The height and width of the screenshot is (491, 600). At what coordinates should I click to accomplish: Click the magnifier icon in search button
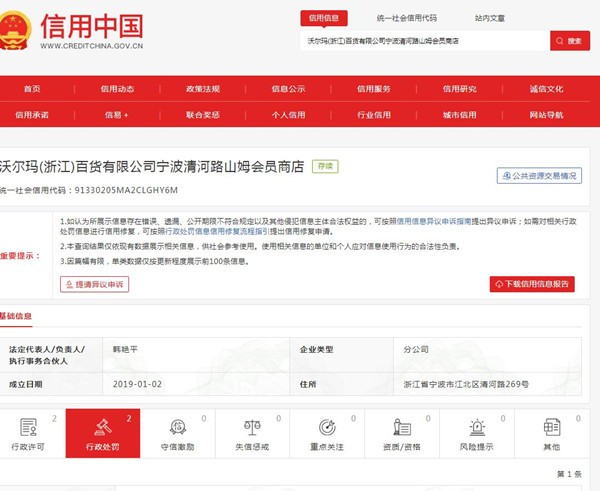pos(560,41)
